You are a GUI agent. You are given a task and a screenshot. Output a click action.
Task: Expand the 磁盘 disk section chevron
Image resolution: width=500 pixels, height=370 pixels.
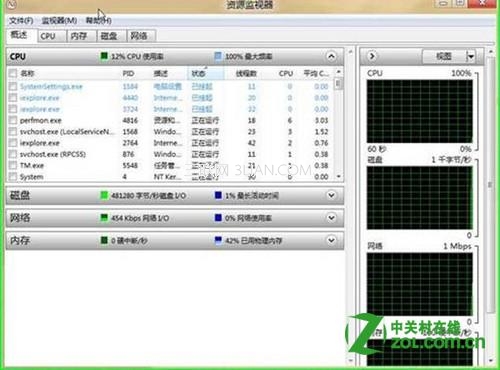pos(331,195)
